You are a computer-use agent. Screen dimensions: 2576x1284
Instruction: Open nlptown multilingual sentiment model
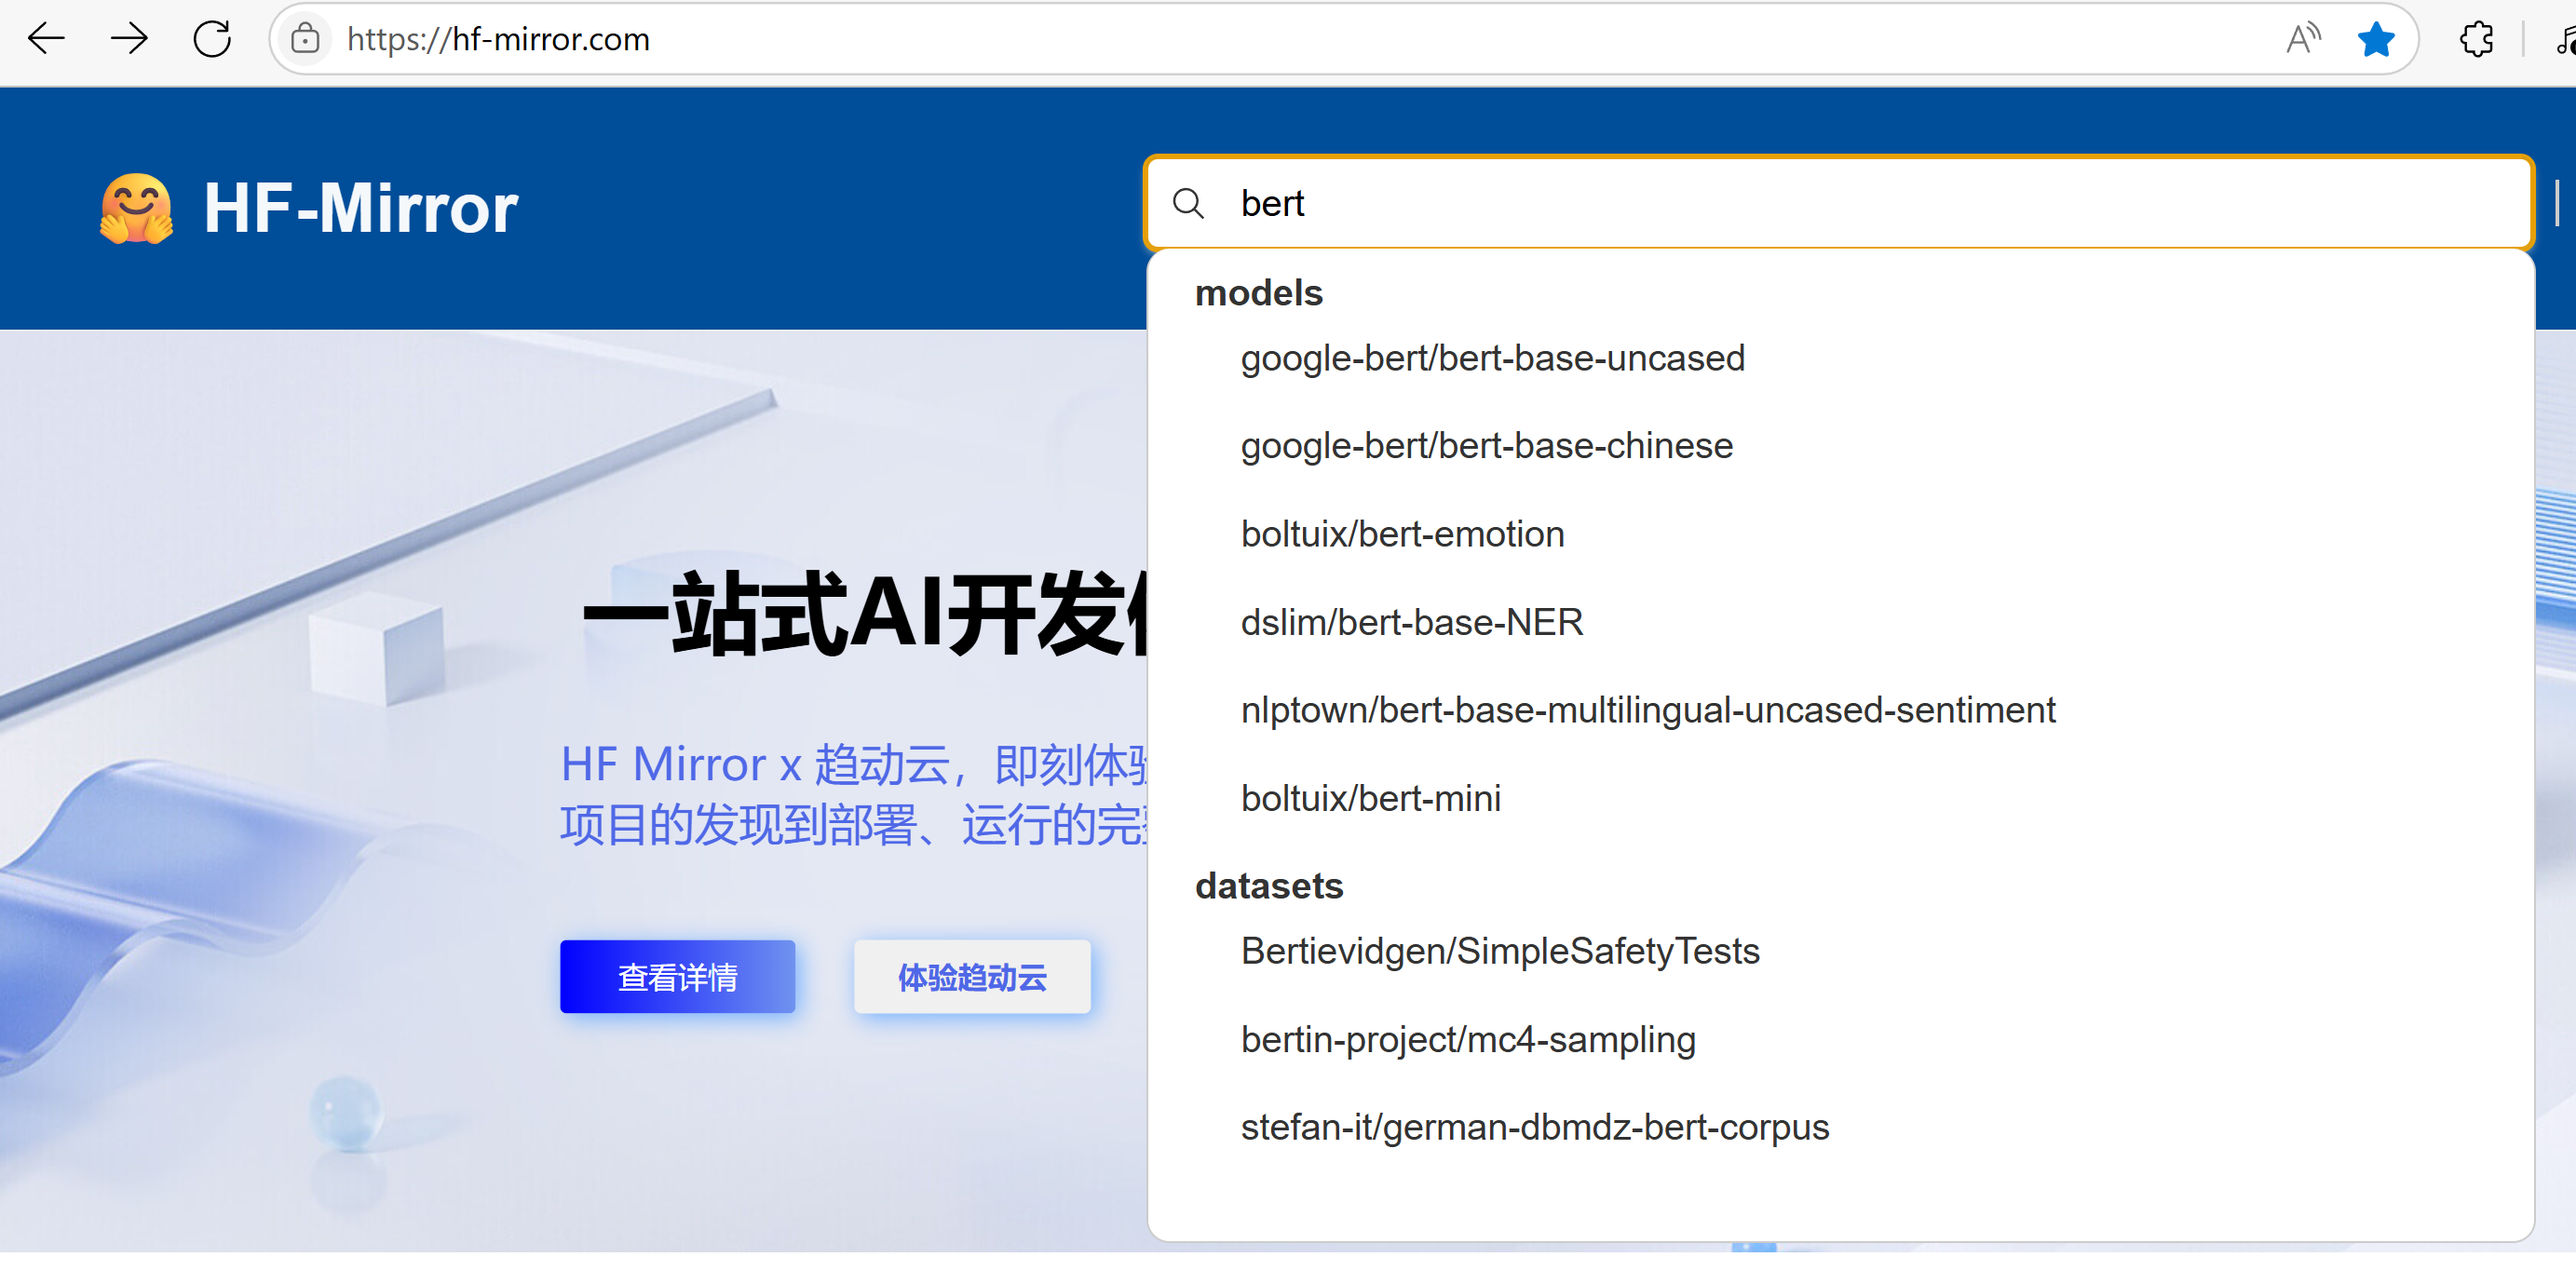(x=1647, y=710)
